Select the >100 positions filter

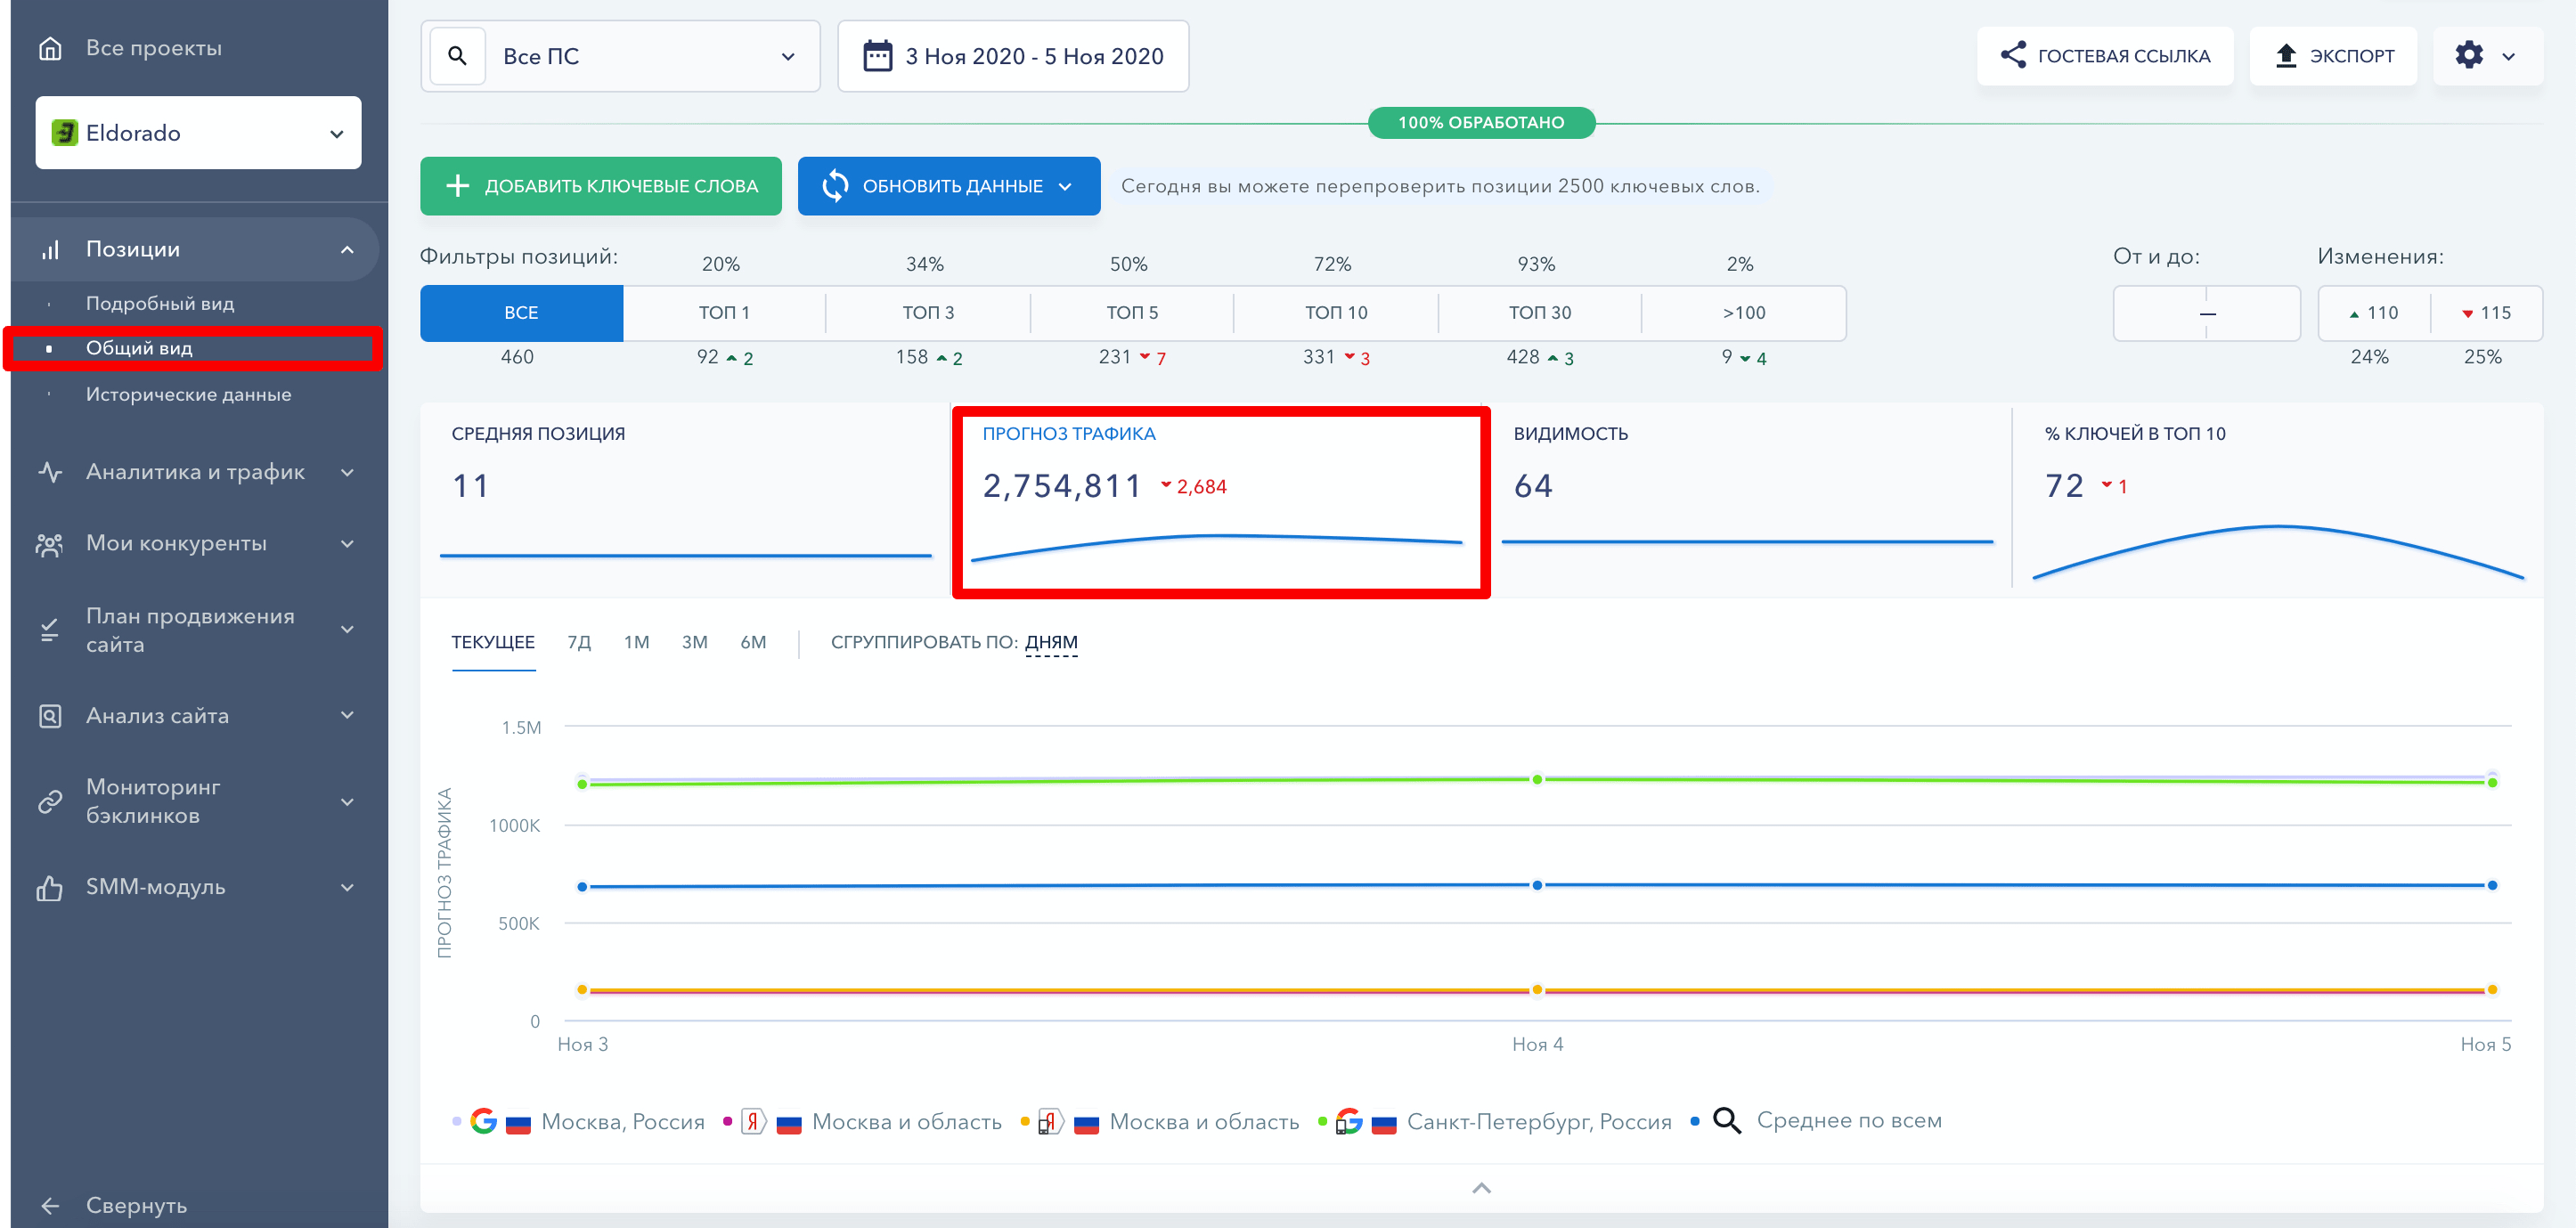pos(1744,314)
